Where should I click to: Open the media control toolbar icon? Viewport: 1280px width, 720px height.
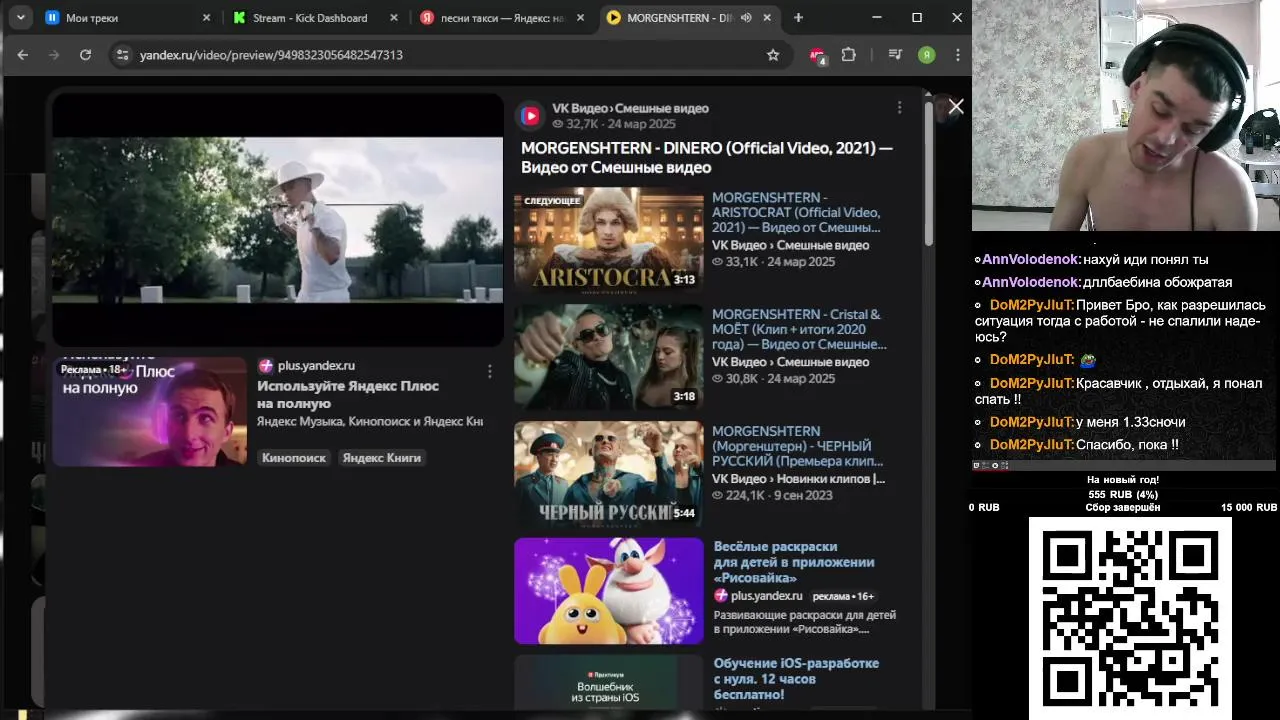[895, 55]
